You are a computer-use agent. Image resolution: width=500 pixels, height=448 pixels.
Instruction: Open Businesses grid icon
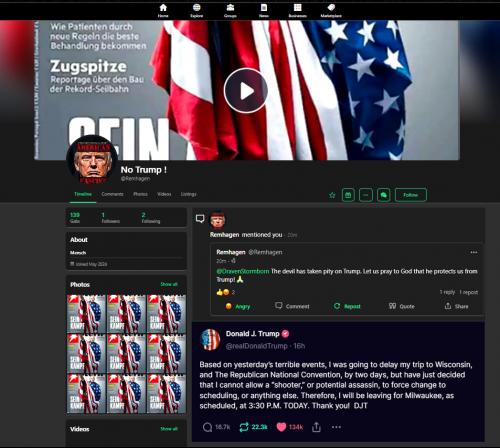click(297, 10)
